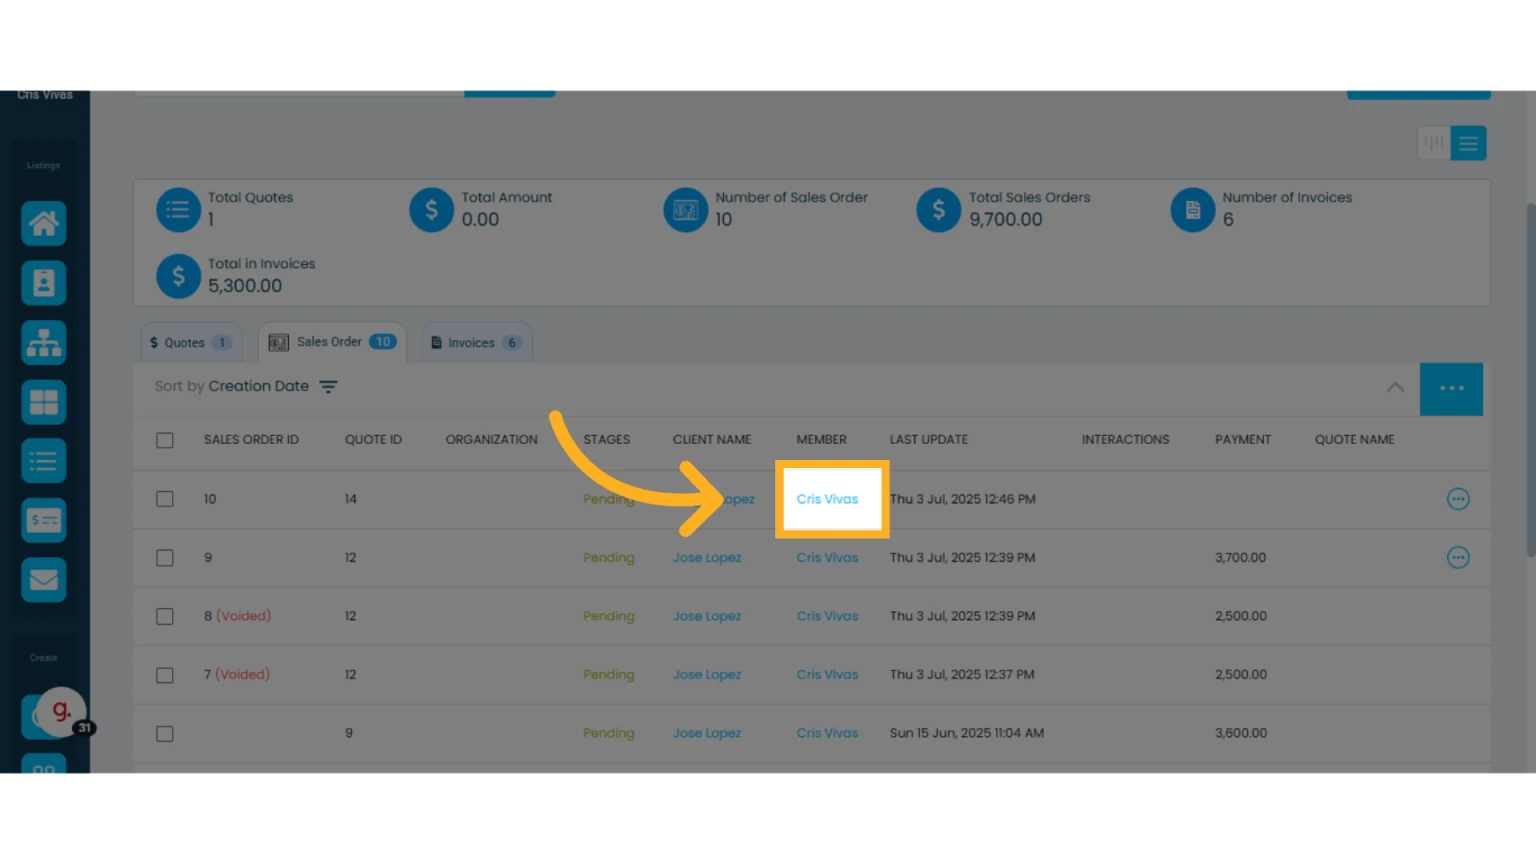
Task: Open row options for sales order 10
Action: coord(1458,499)
